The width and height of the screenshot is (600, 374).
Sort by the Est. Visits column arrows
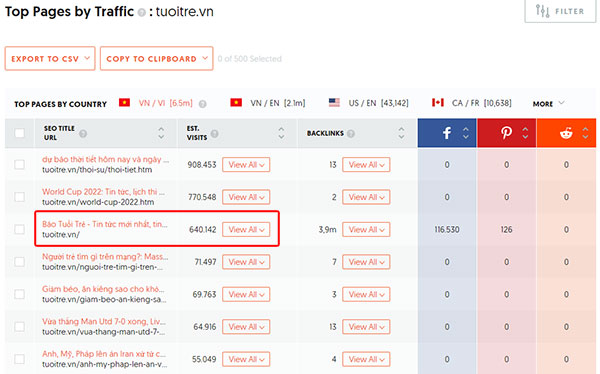(x=281, y=133)
